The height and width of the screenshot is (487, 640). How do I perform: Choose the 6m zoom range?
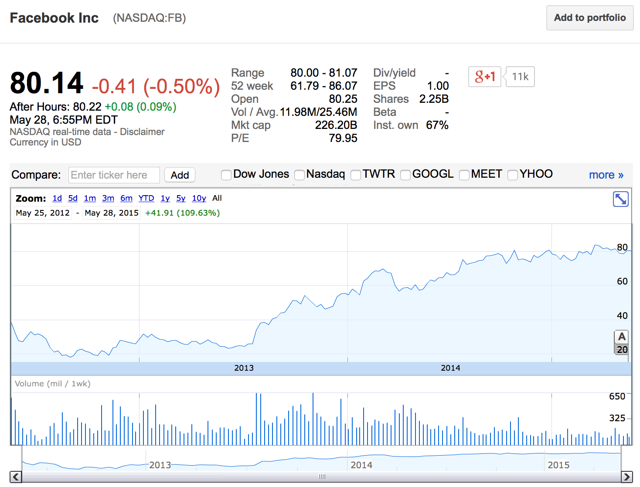tap(127, 198)
